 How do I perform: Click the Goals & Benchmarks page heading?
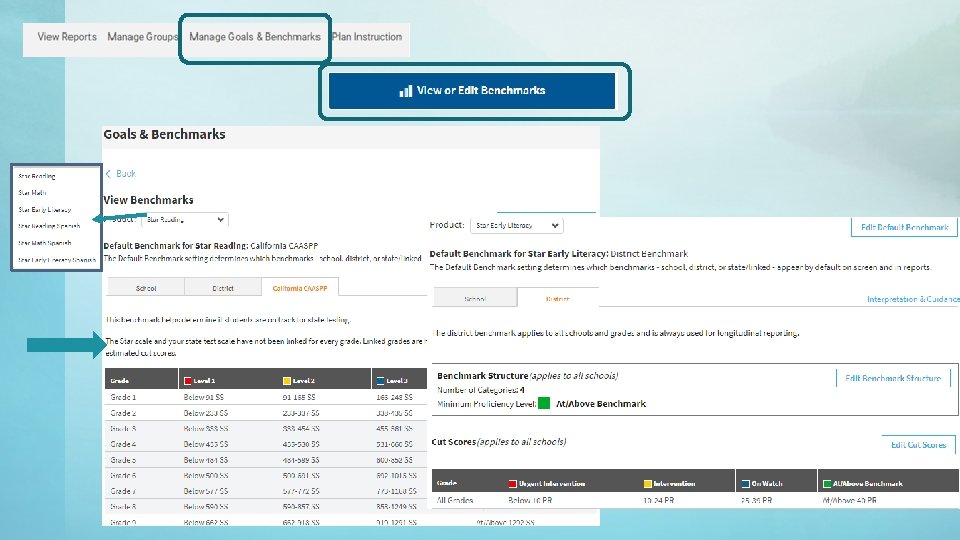164,134
